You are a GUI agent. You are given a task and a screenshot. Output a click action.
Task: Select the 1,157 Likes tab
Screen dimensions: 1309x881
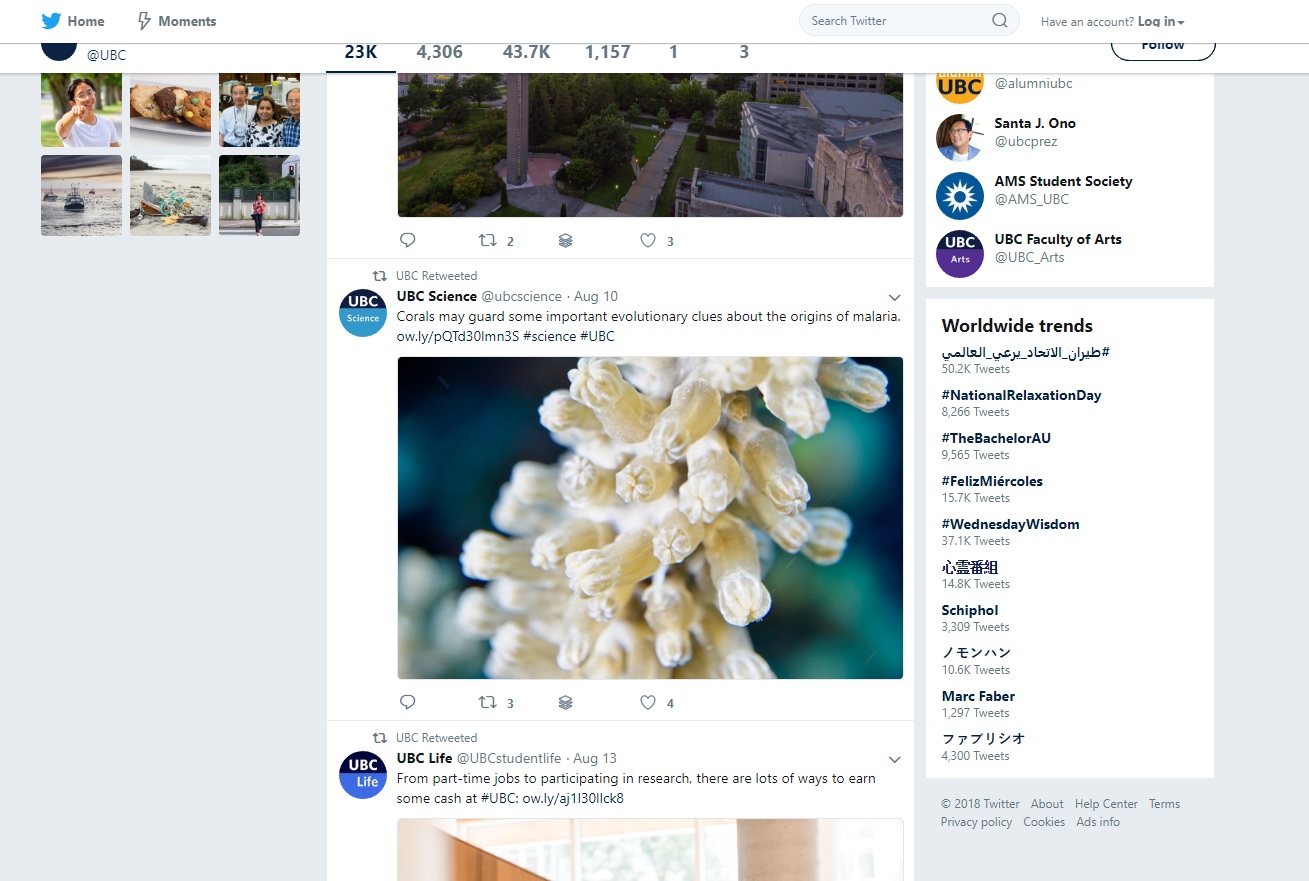pyautogui.click(x=608, y=53)
